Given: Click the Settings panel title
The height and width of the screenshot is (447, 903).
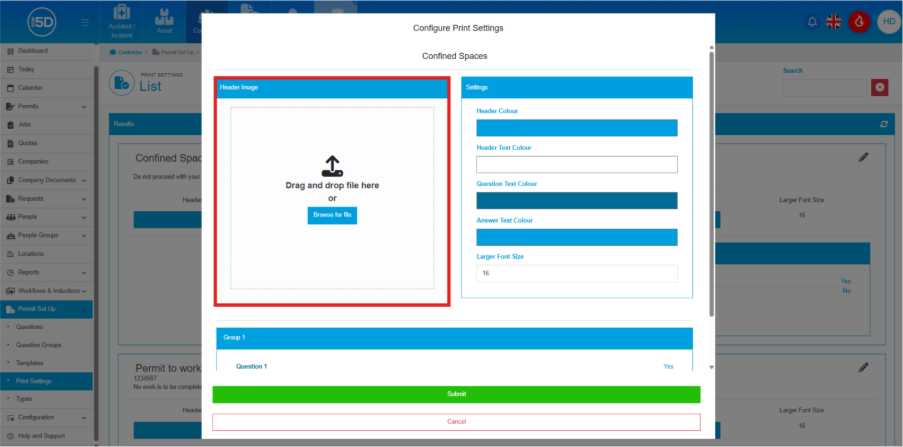Looking at the screenshot, I should (x=476, y=88).
